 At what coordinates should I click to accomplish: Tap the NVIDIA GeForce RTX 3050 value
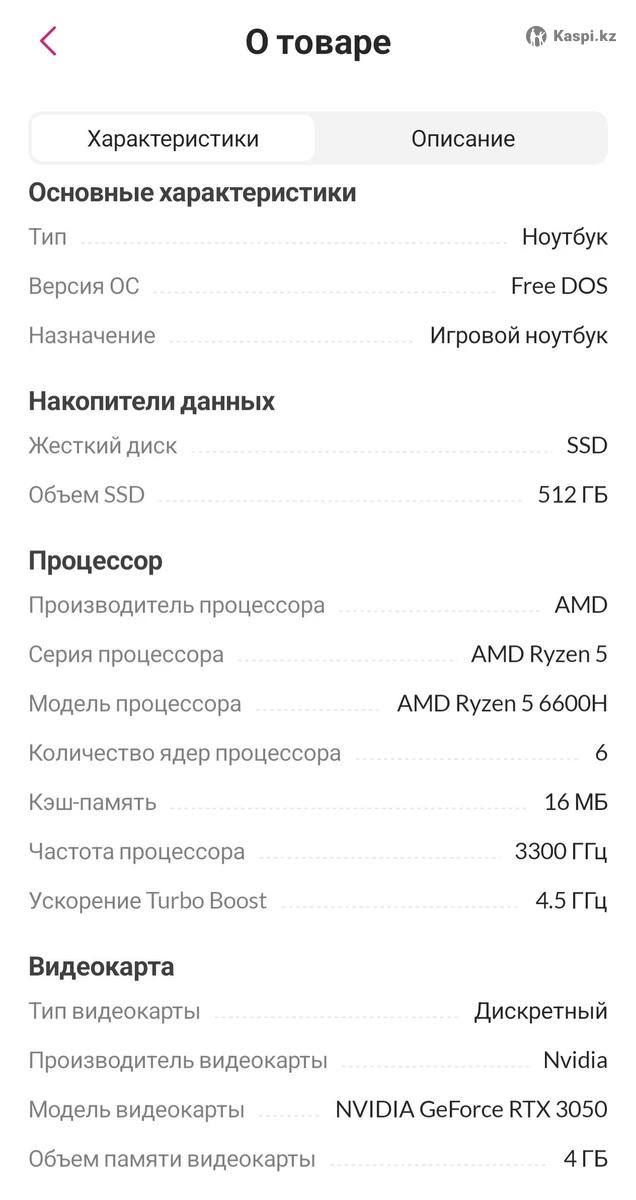(471, 1110)
